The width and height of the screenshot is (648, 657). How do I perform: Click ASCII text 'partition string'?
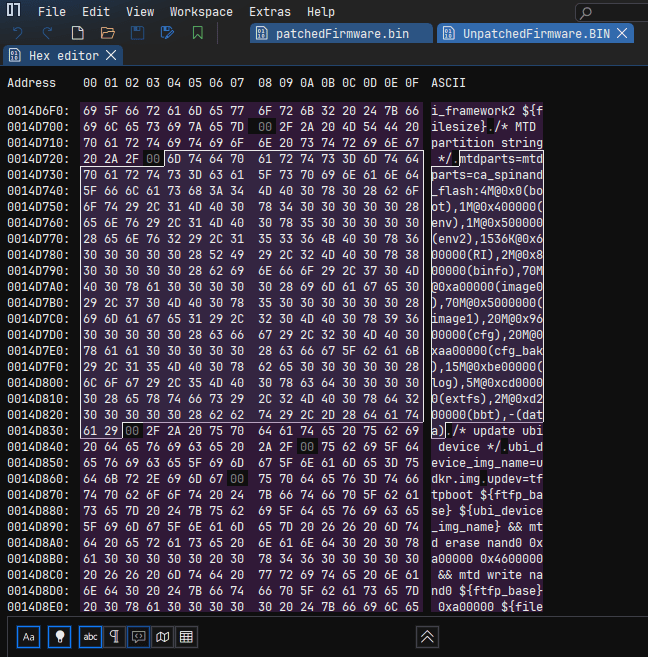pyautogui.click(x=487, y=143)
